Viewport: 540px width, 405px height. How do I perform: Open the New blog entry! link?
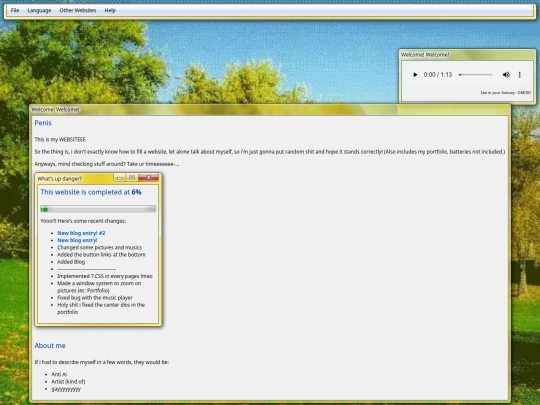pos(77,240)
